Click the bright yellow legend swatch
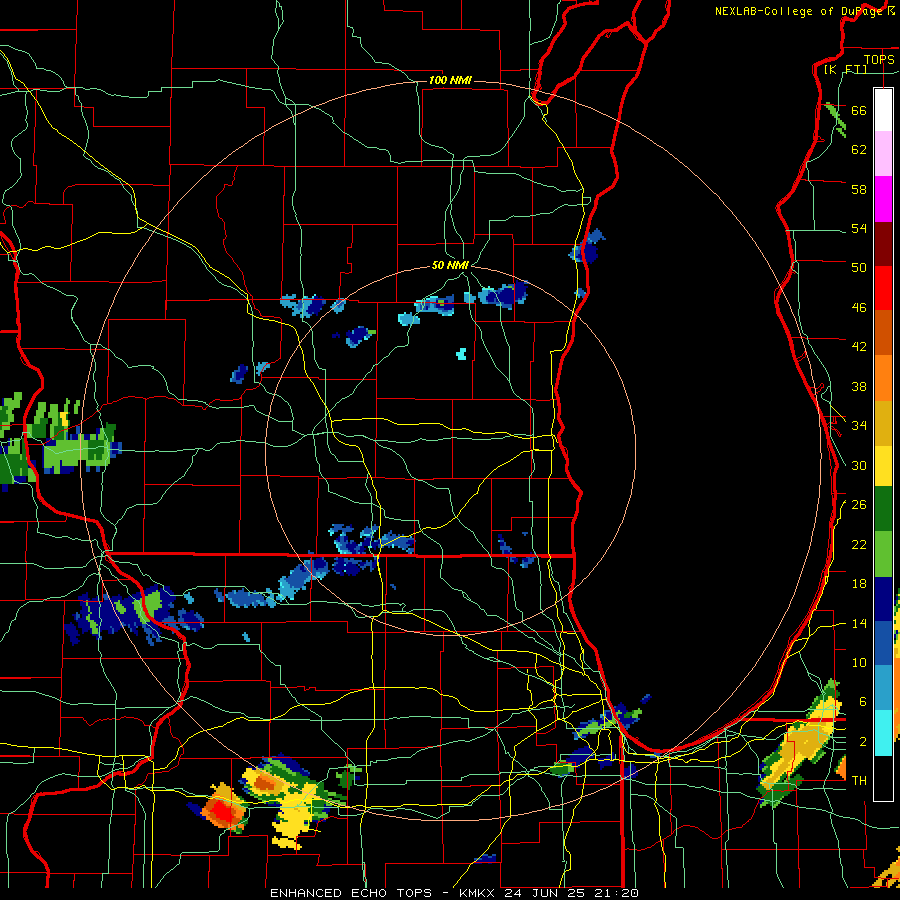The image size is (900, 900). 883,466
